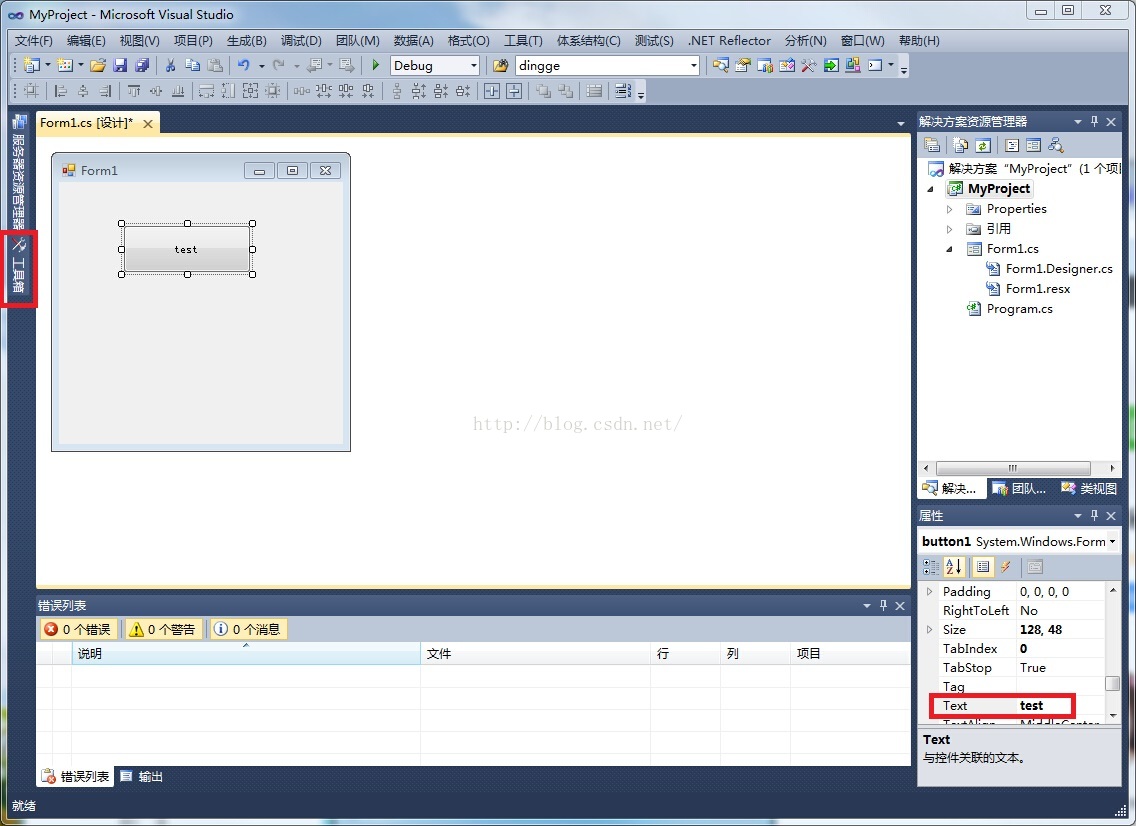The width and height of the screenshot is (1136, 826).
Task: Save the current file with the floppy disk icon
Action: [x=120, y=65]
